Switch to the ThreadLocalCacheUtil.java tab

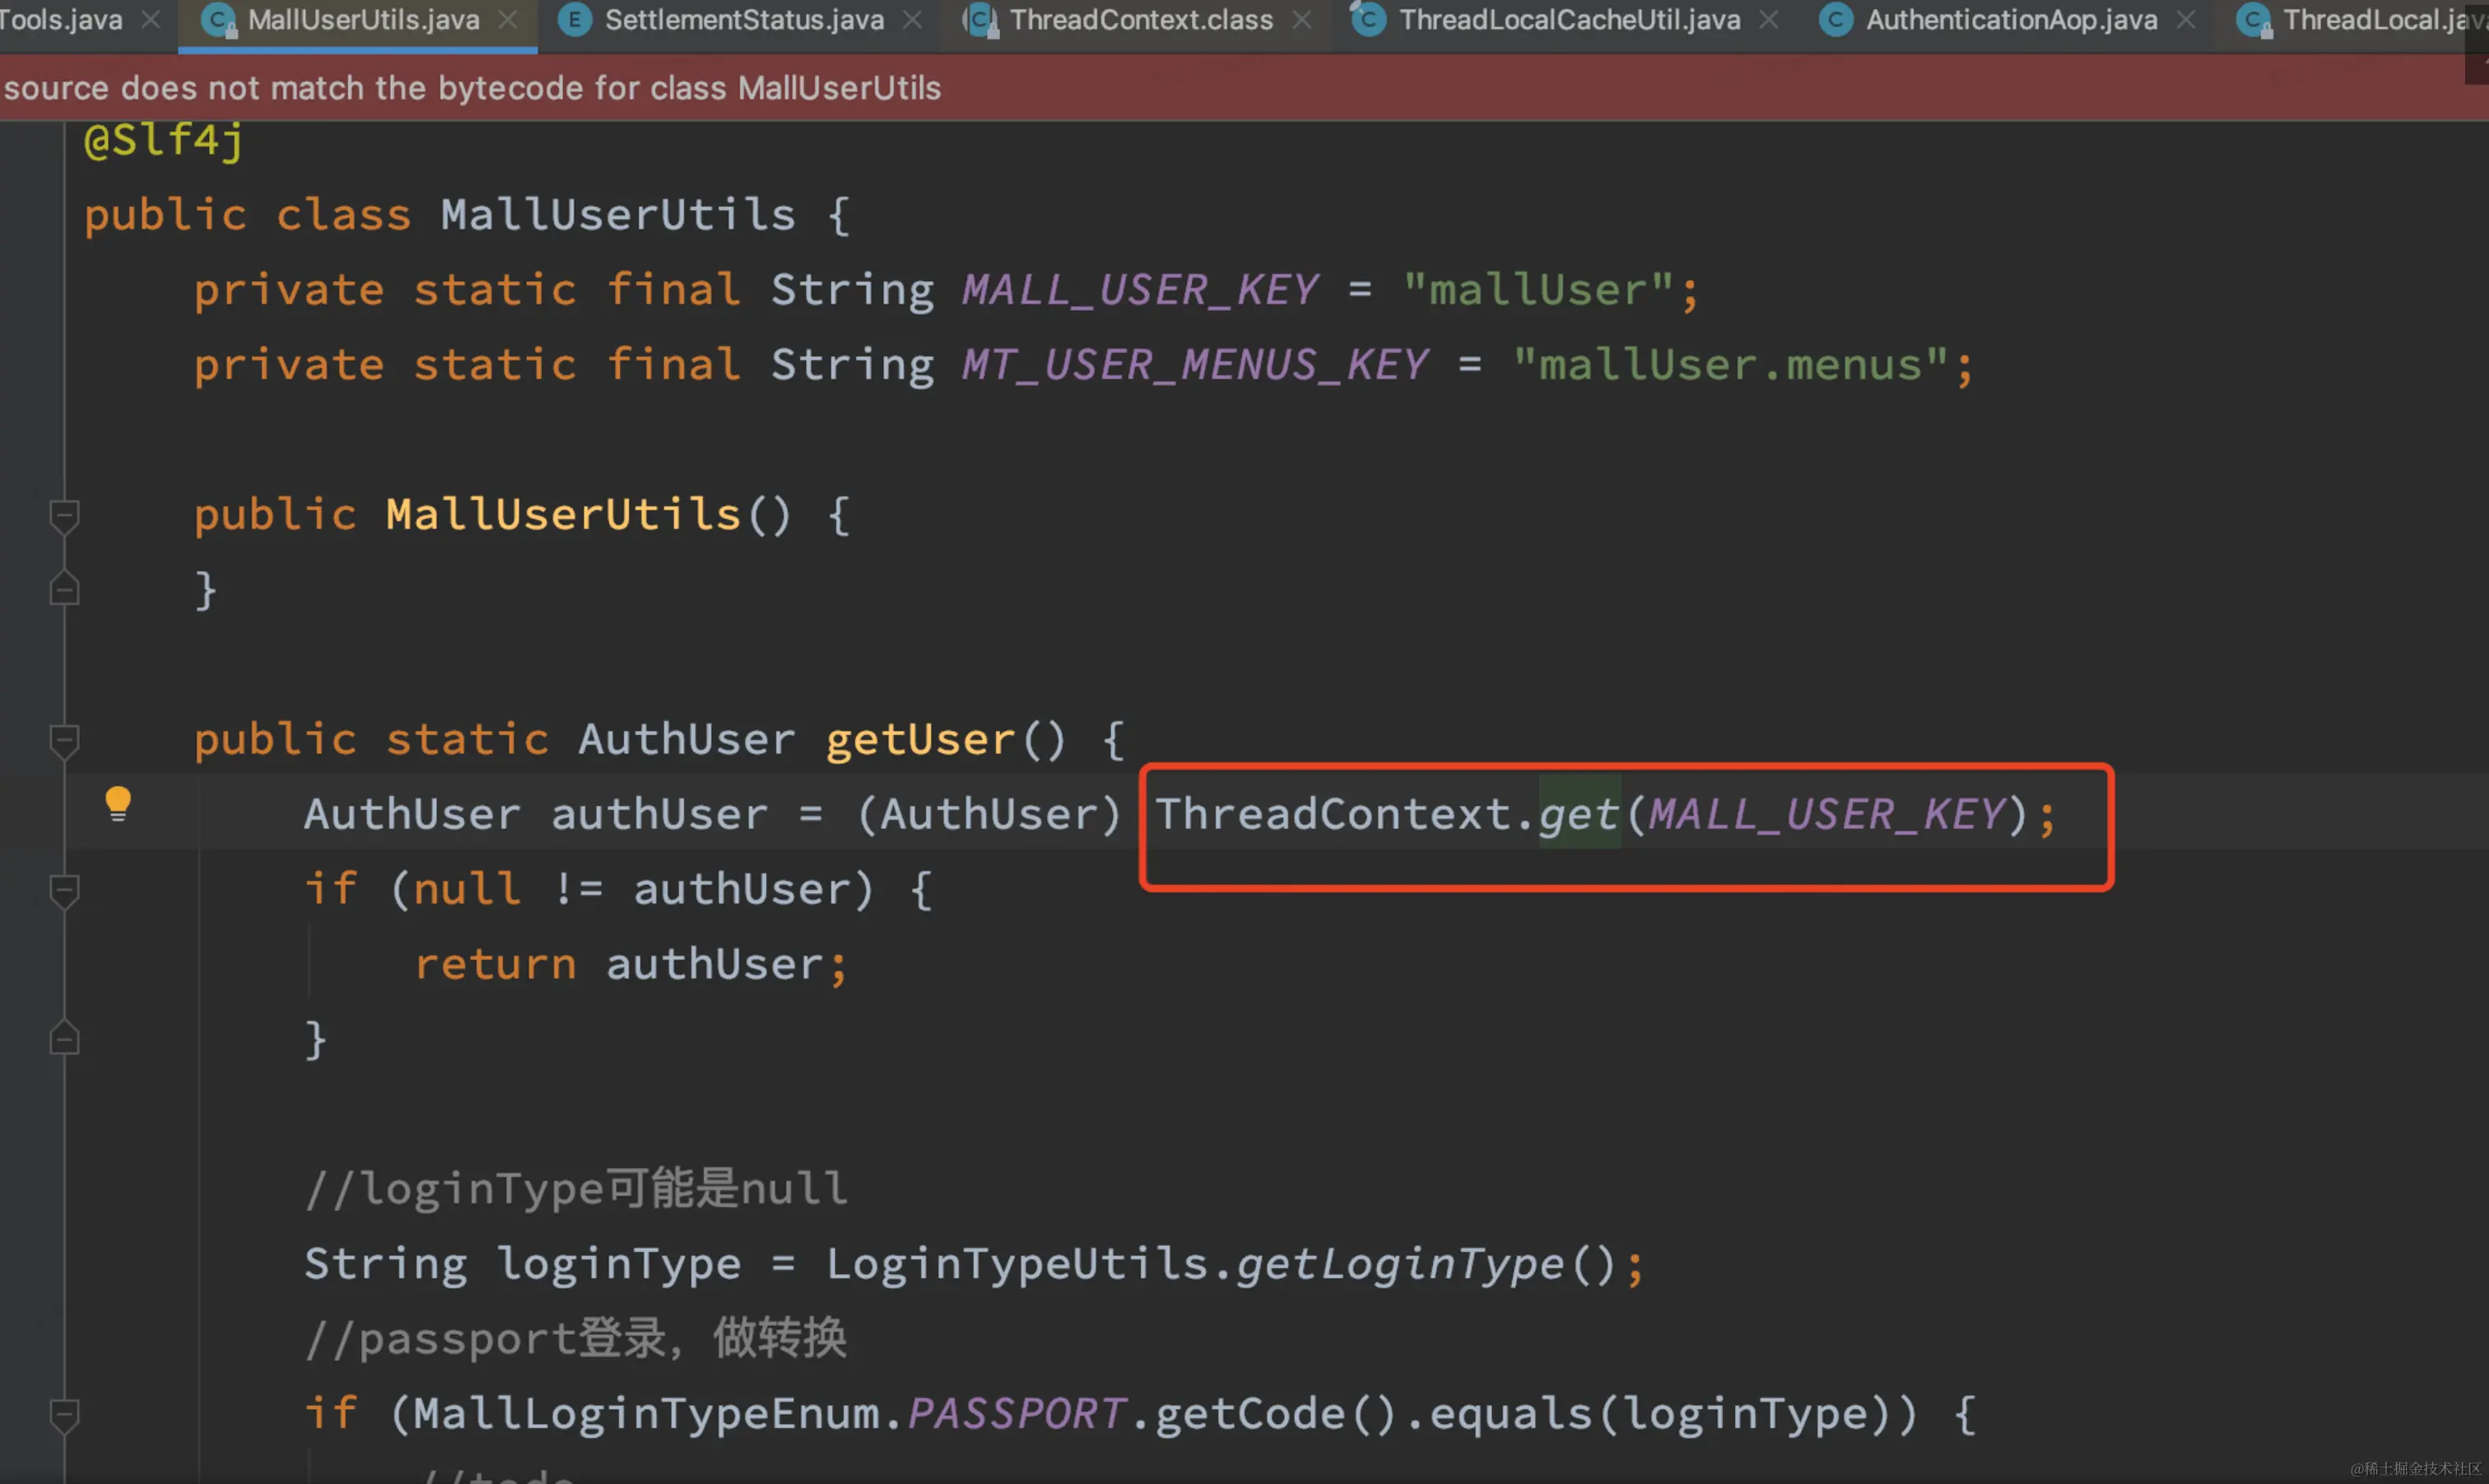(x=1568, y=20)
